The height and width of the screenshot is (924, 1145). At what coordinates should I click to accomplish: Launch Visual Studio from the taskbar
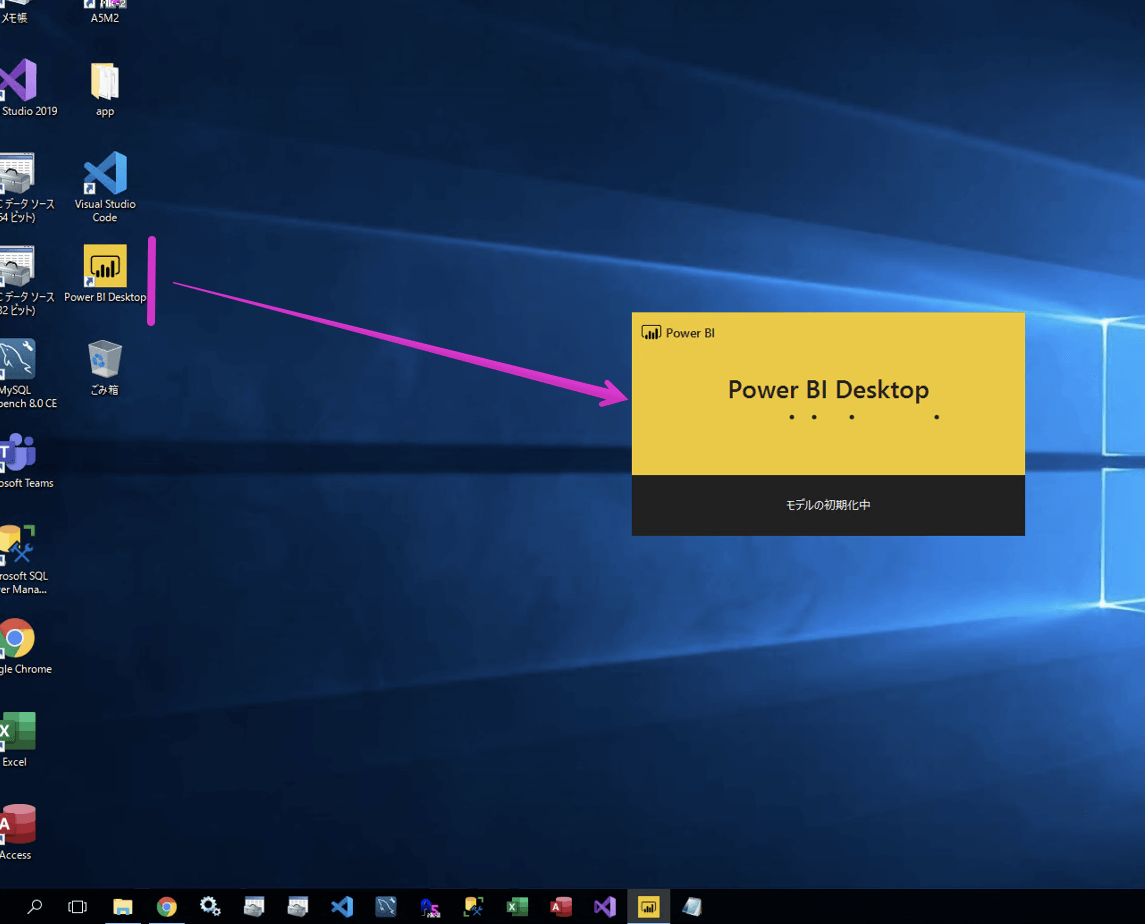click(x=605, y=906)
